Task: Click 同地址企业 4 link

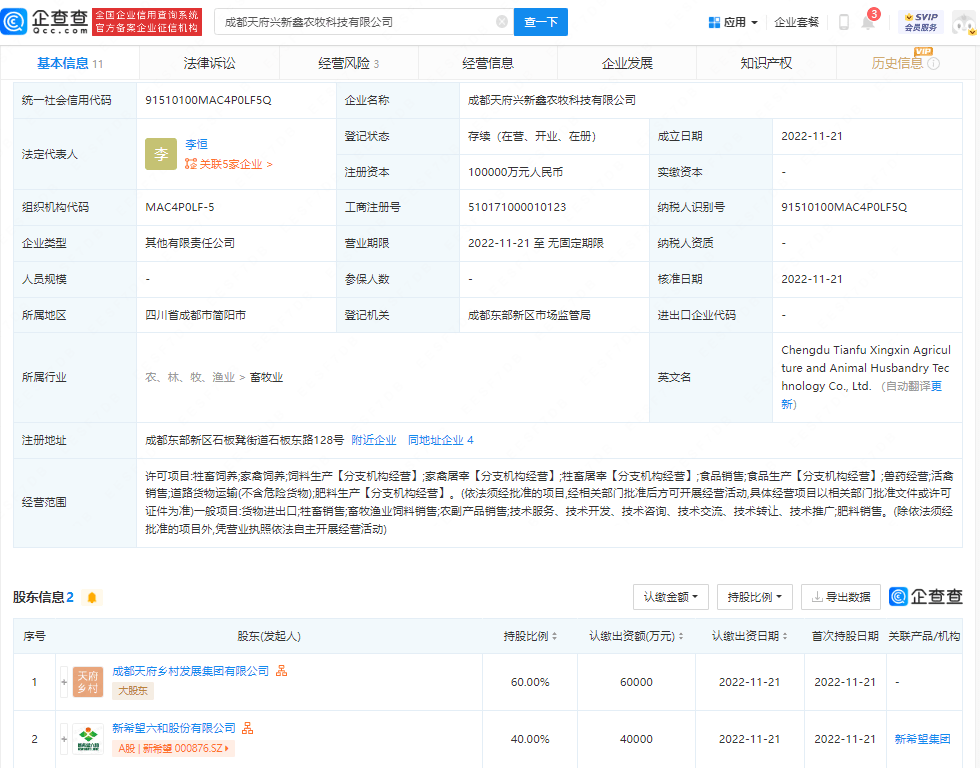Action: tap(441, 440)
